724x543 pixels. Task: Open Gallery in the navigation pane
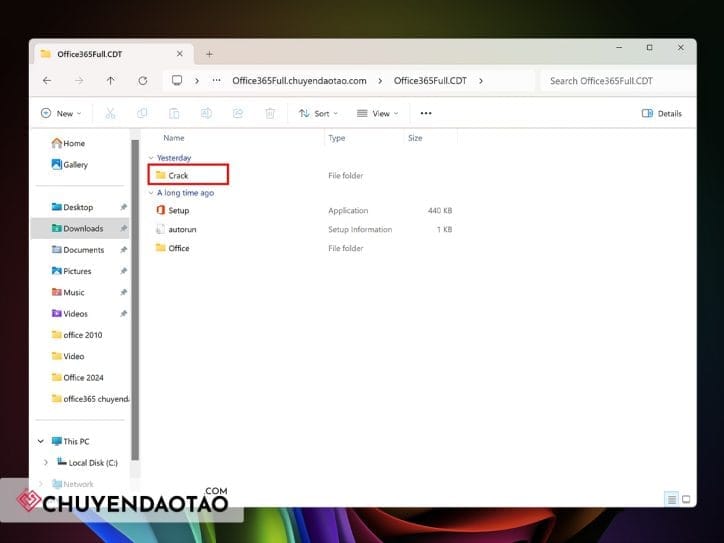(70, 164)
